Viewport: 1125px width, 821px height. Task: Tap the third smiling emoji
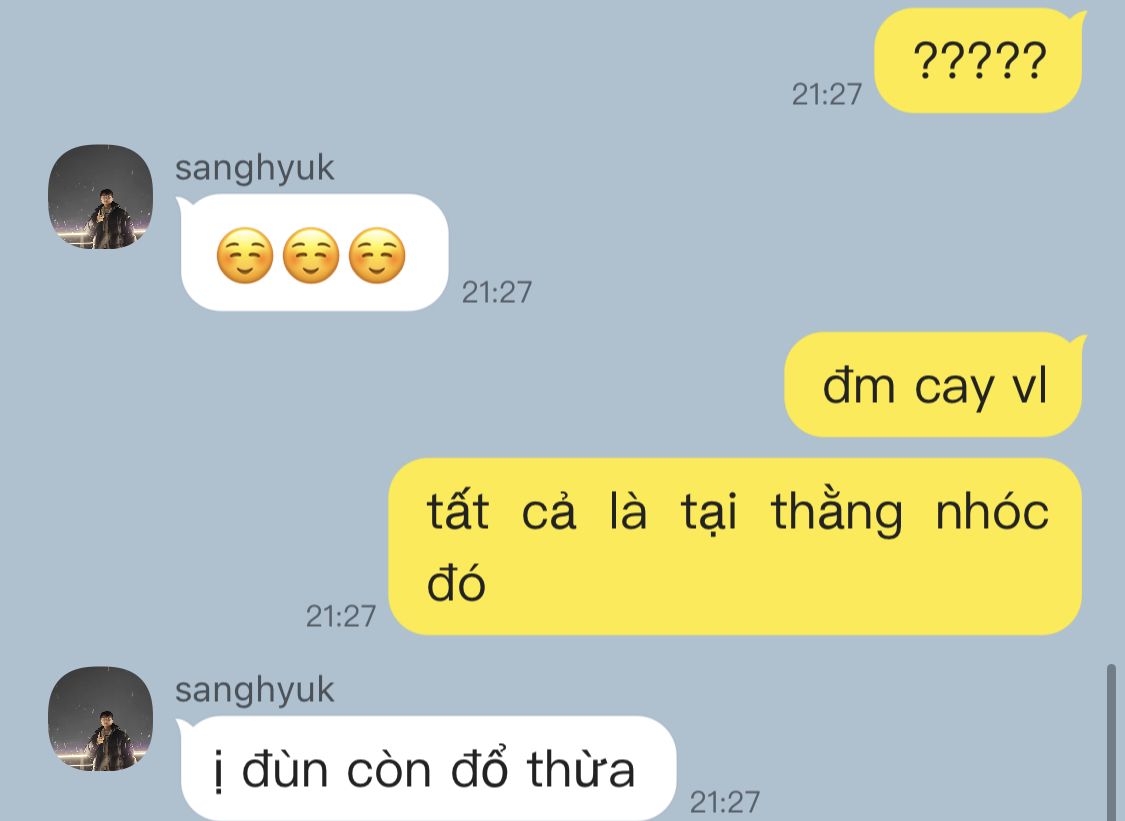click(377, 255)
